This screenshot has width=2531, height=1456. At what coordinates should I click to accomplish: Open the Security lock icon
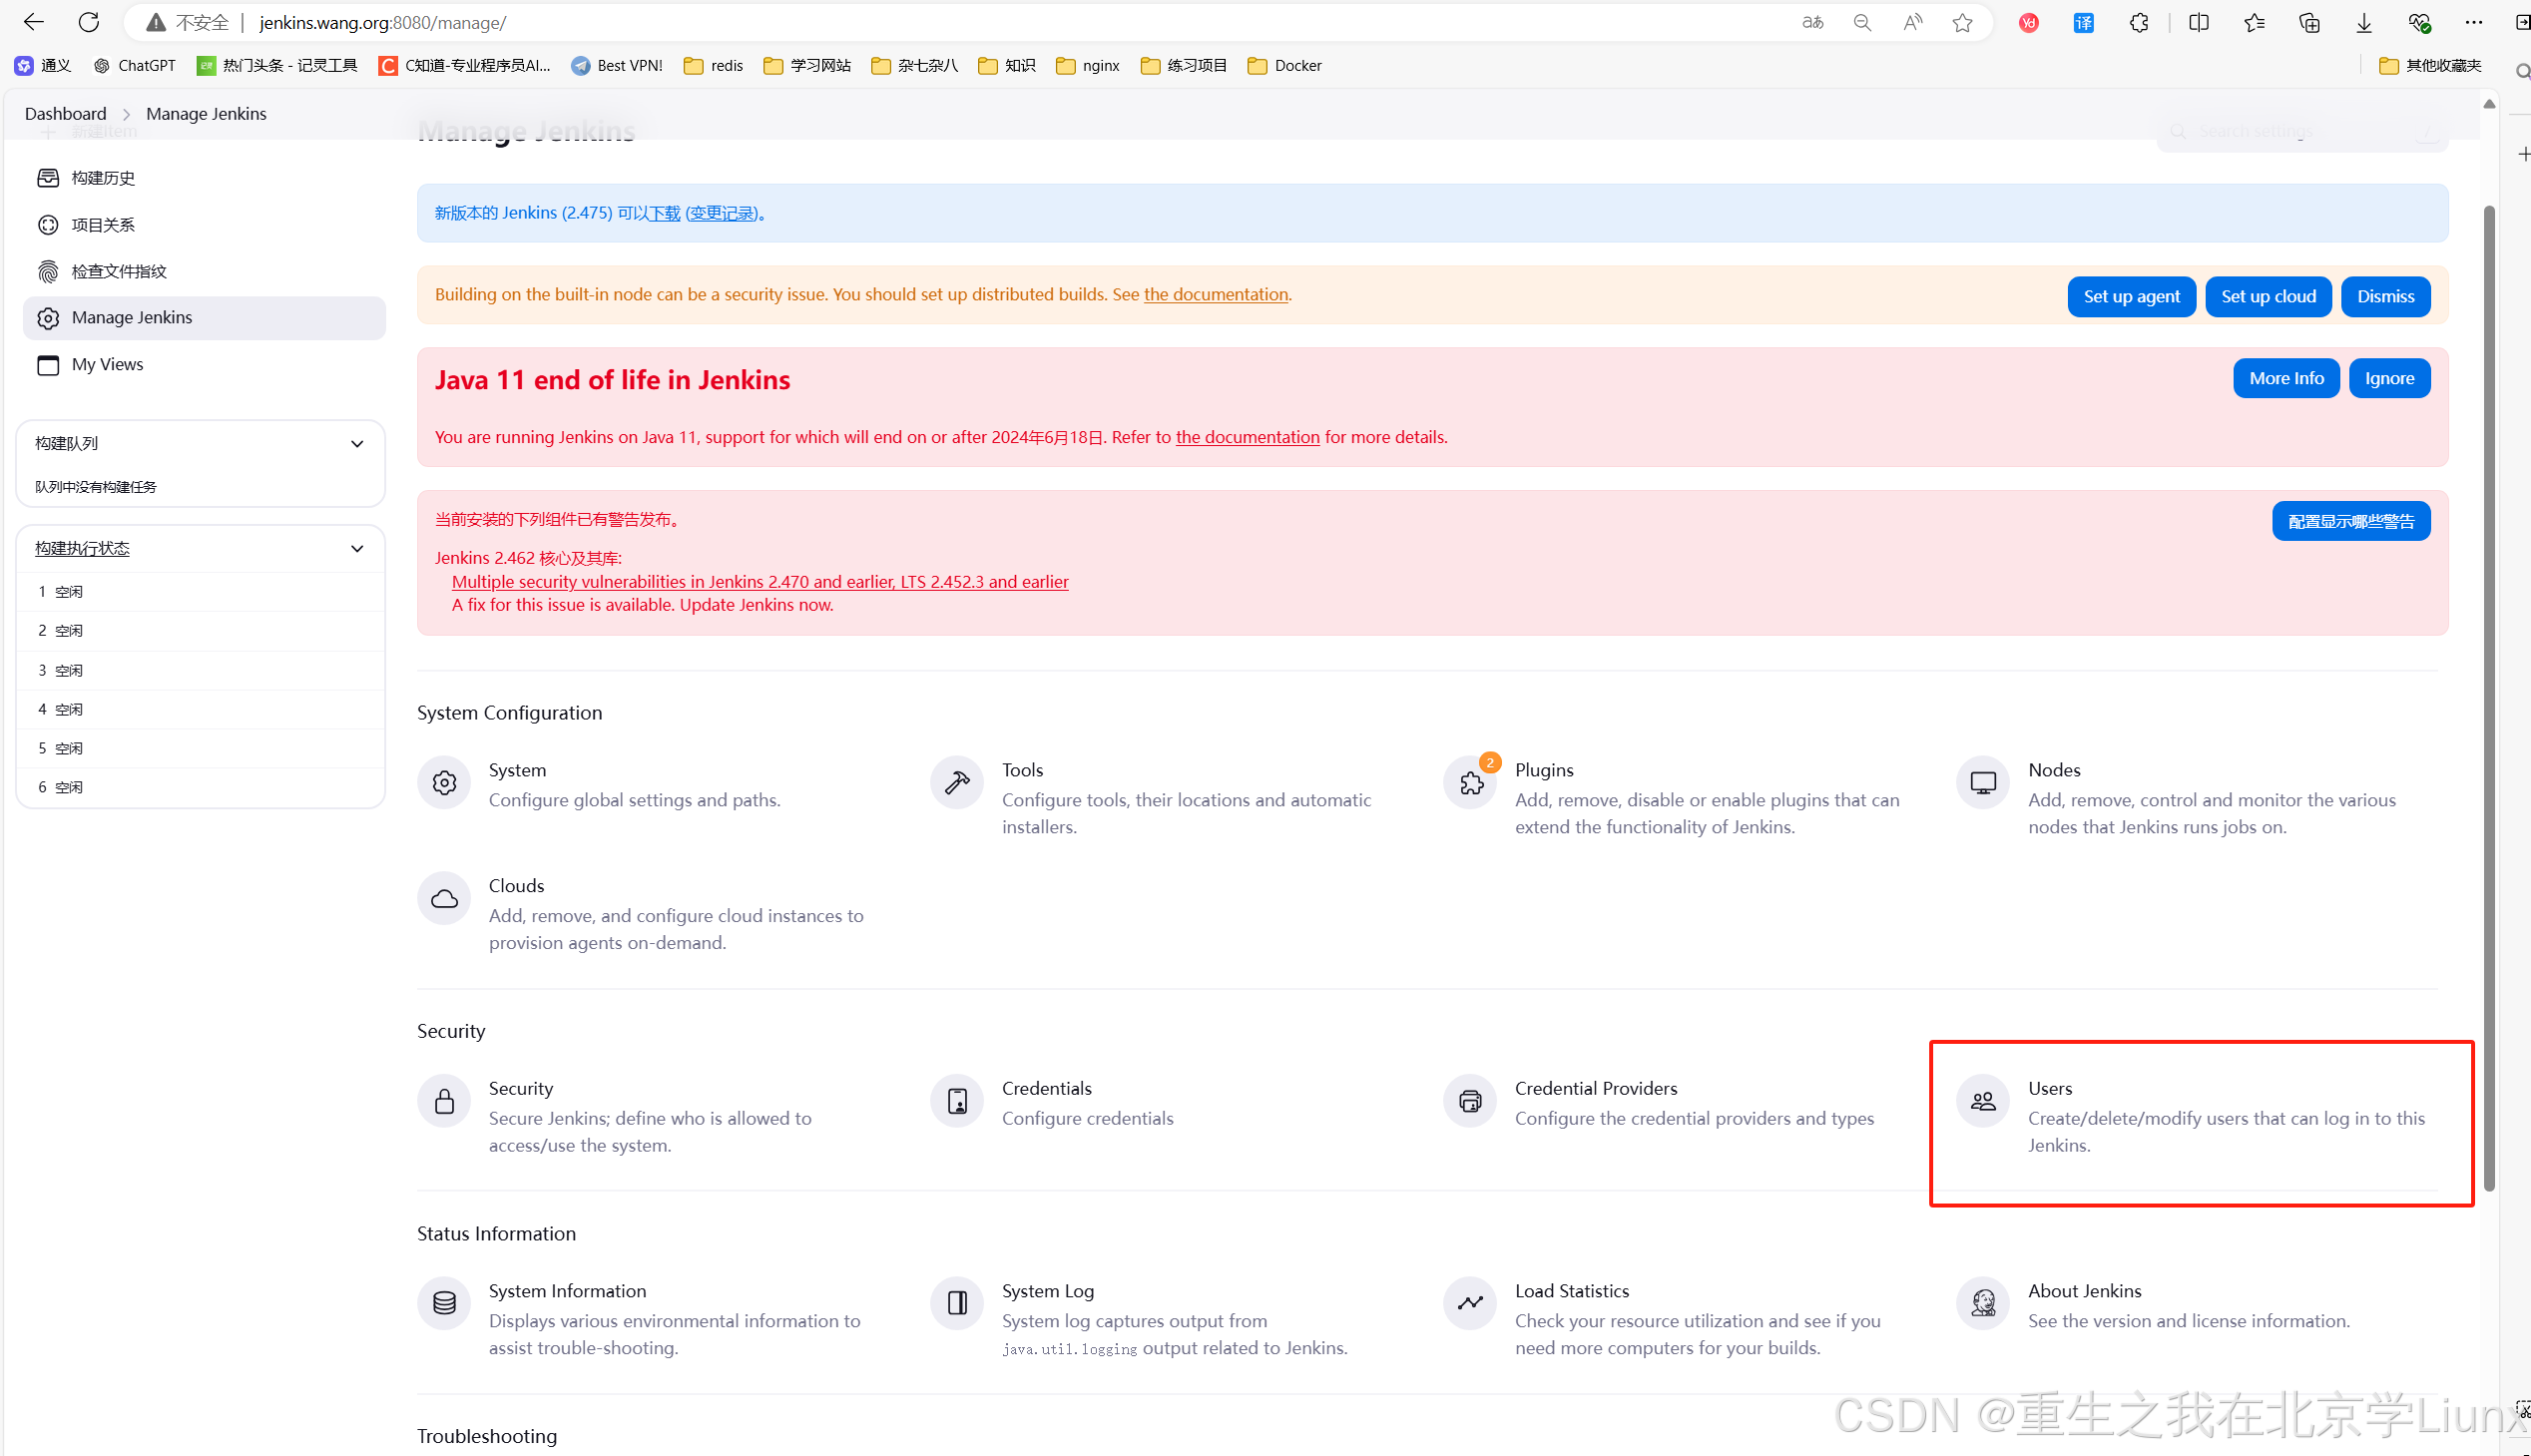(x=444, y=1101)
